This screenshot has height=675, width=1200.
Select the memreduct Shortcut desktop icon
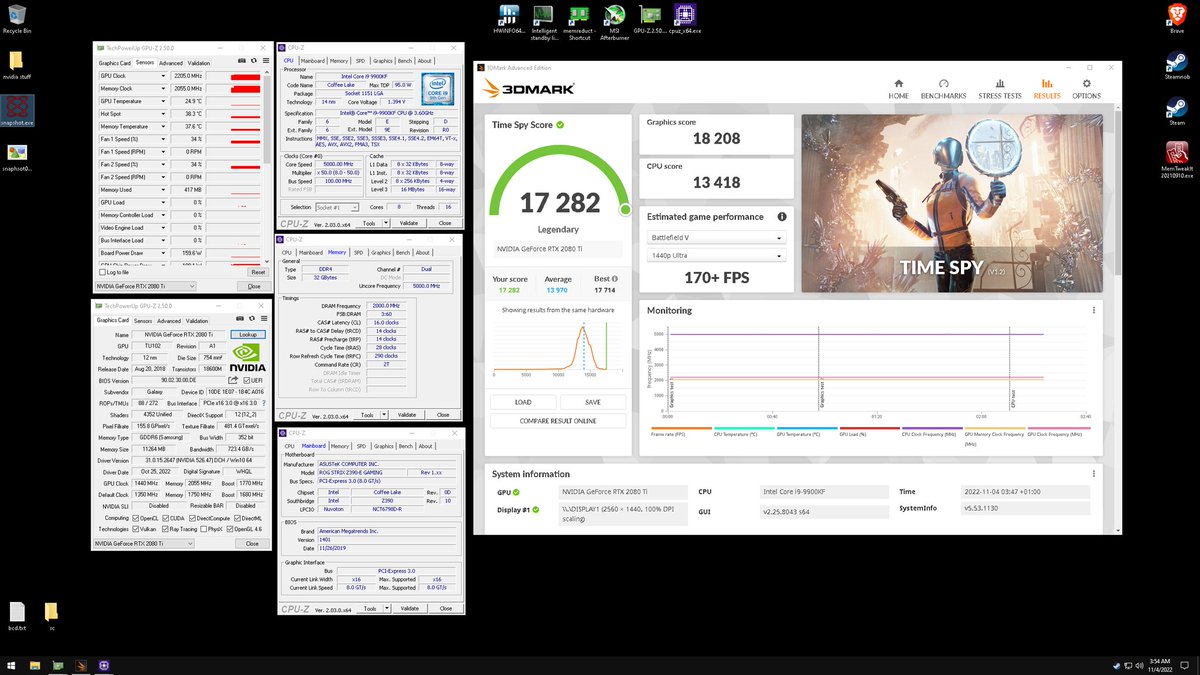click(x=579, y=22)
